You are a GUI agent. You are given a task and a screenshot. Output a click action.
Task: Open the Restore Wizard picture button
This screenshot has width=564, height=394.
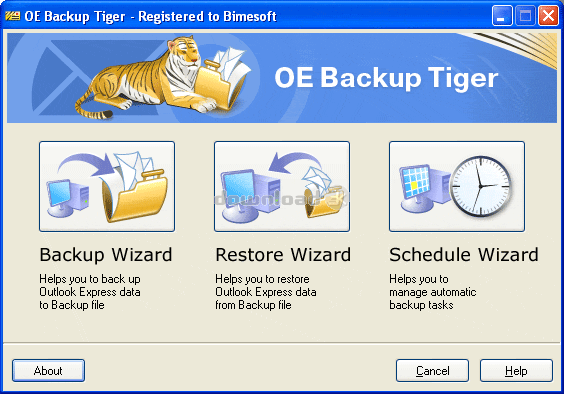(x=282, y=186)
